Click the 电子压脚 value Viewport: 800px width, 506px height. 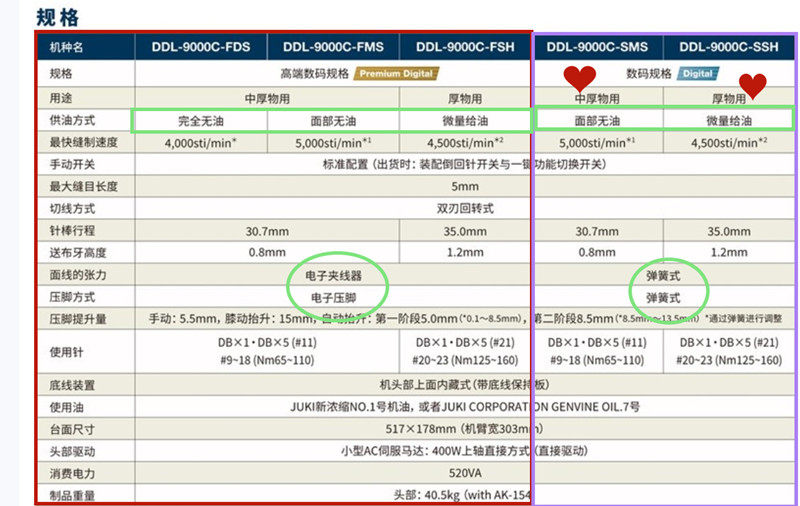[x=333, y=297]
